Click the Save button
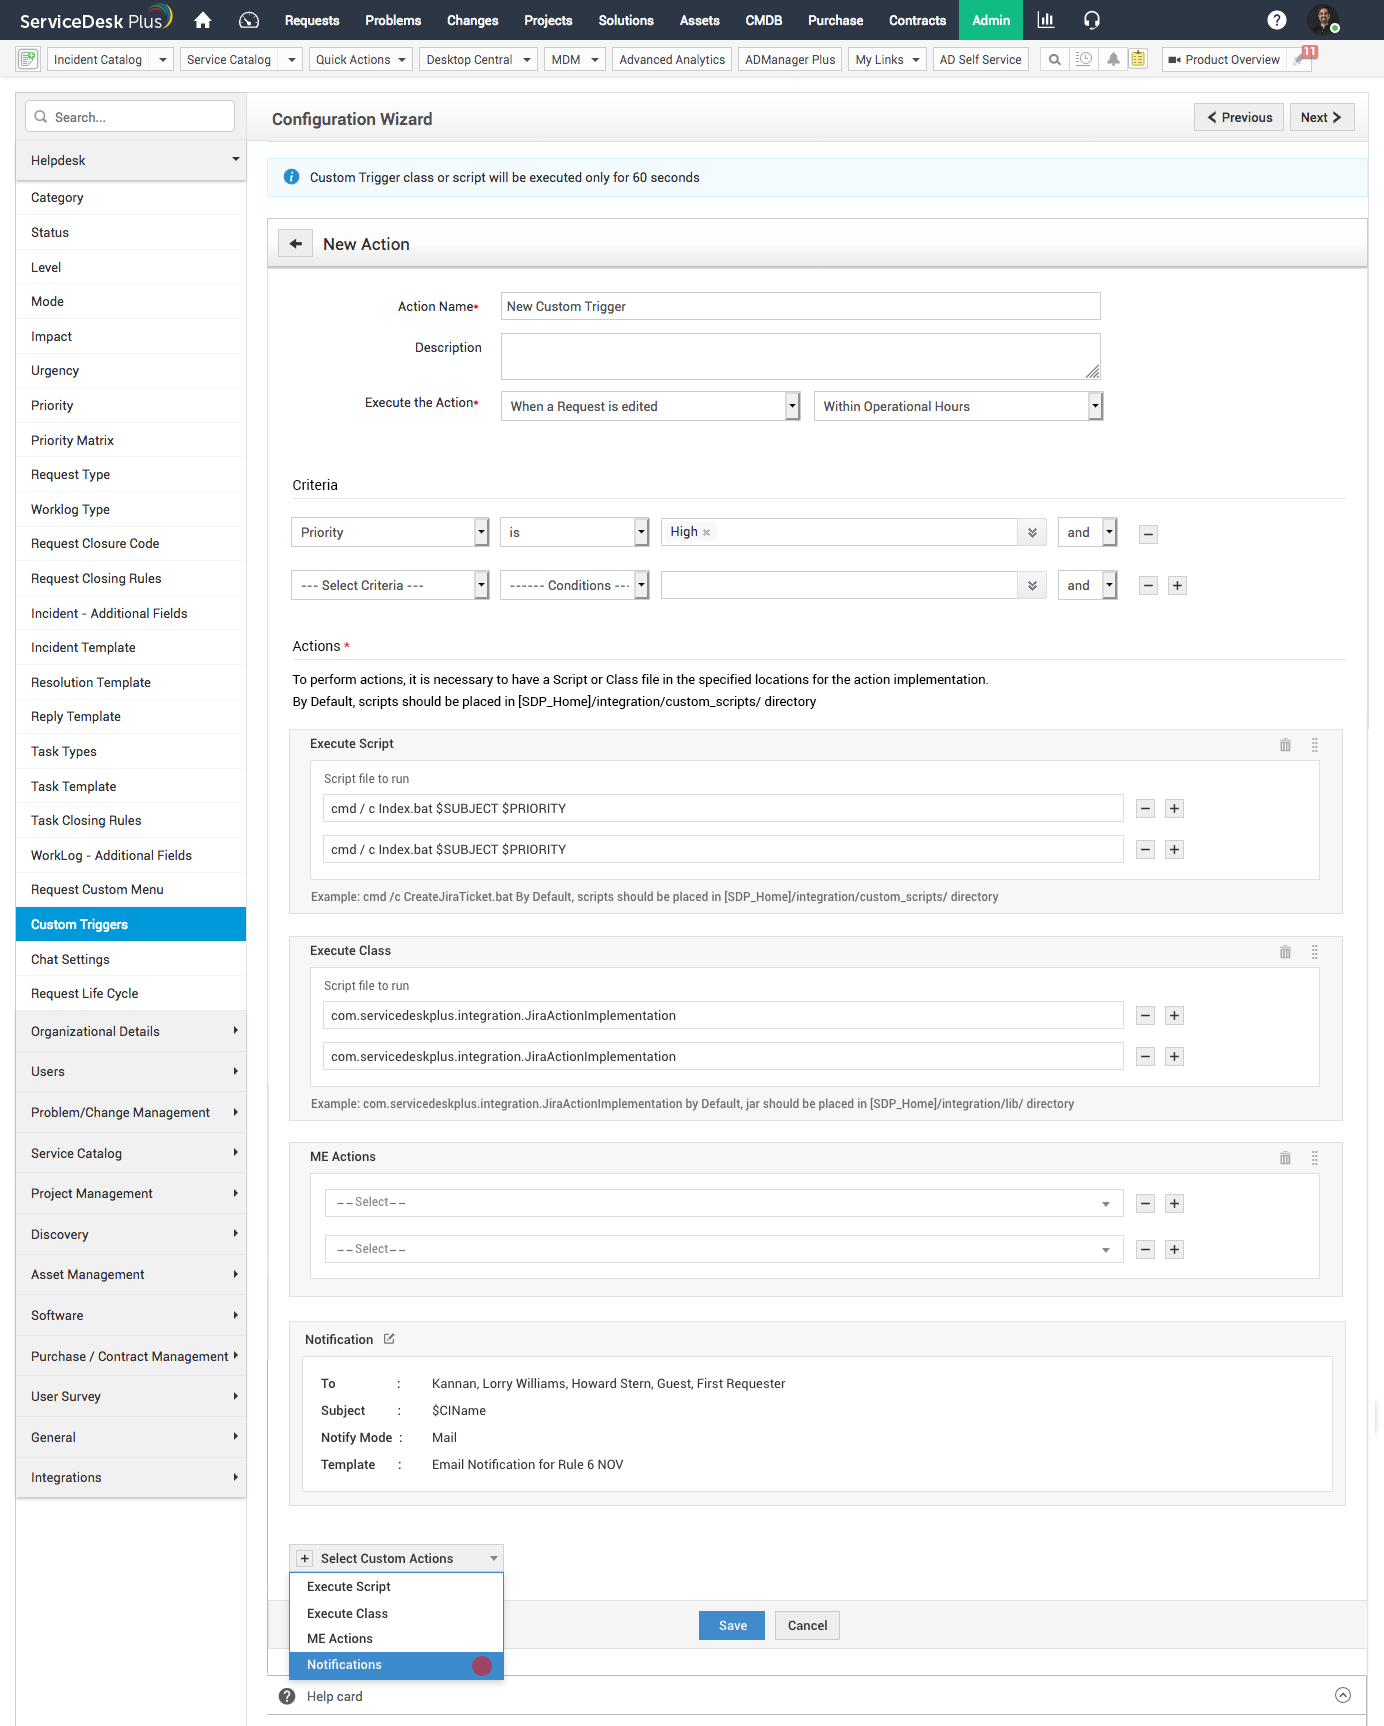The width and height of the screenshot is (1384, 1726). 732,1626
